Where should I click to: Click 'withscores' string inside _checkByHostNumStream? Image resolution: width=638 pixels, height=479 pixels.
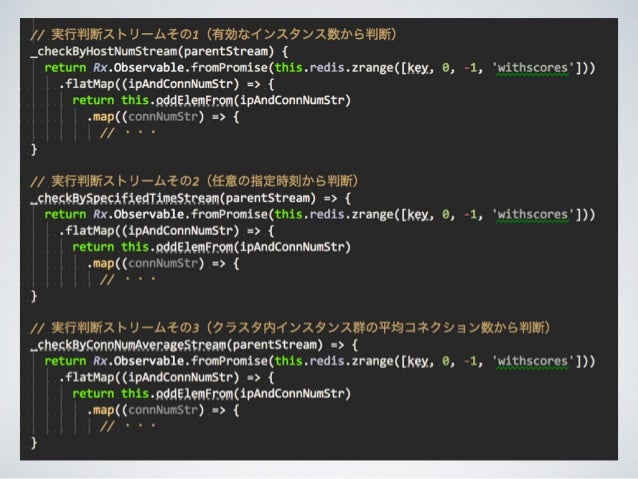533,68
